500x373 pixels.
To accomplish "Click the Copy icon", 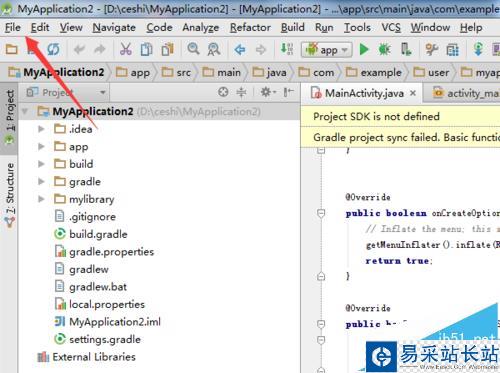I will (x=146, y=50).
